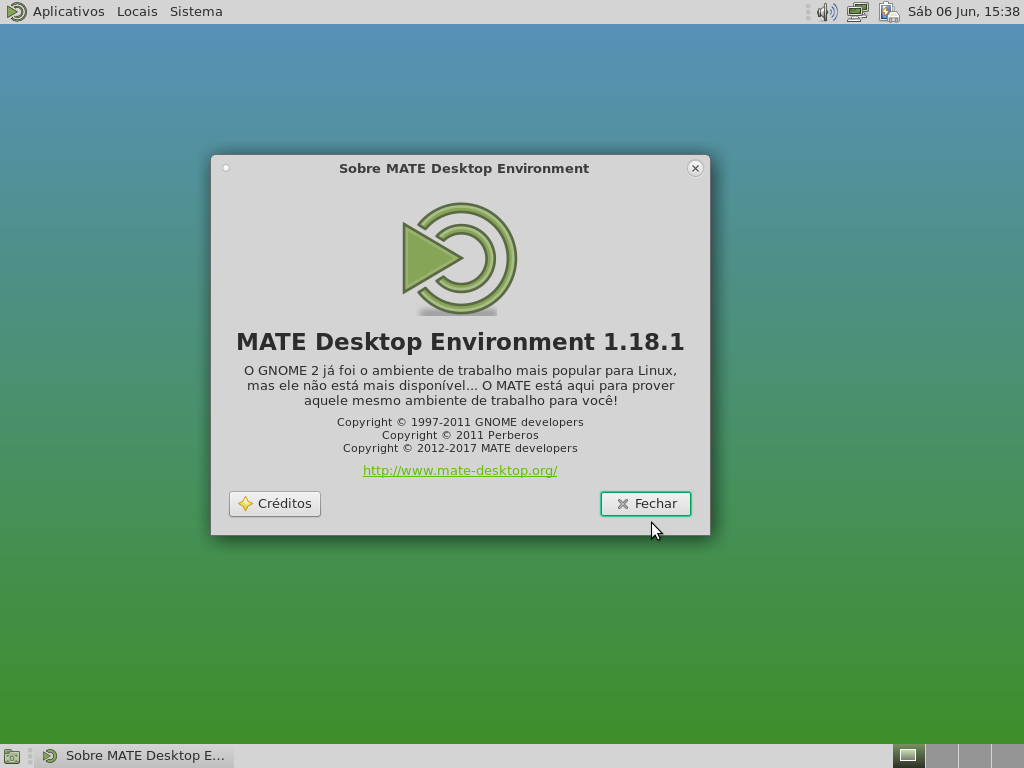Switch to the second workspace
Screen dimensions: 1024x768
pos(942,756)
